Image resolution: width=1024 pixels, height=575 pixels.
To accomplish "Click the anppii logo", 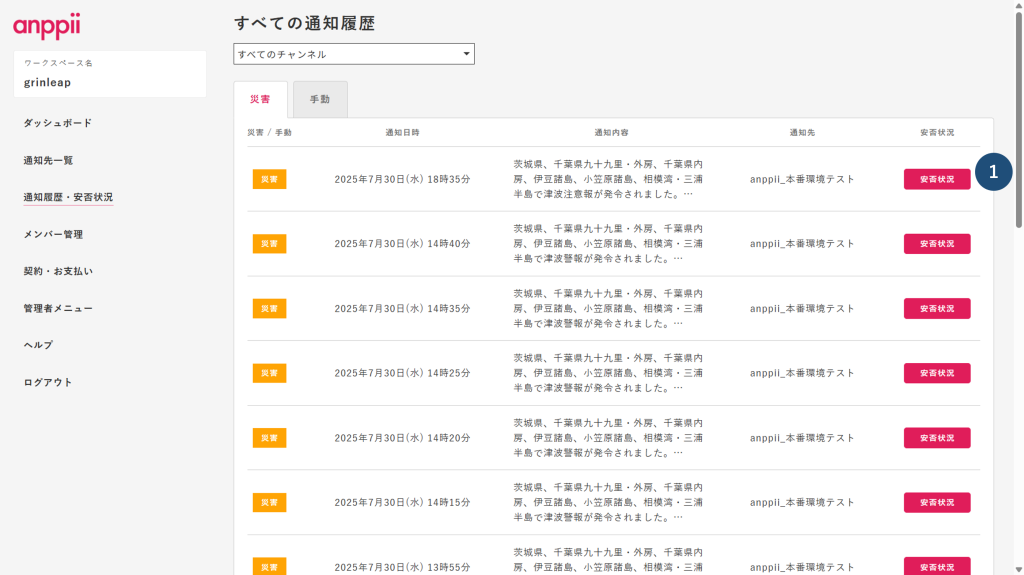I will pos(46,26).
